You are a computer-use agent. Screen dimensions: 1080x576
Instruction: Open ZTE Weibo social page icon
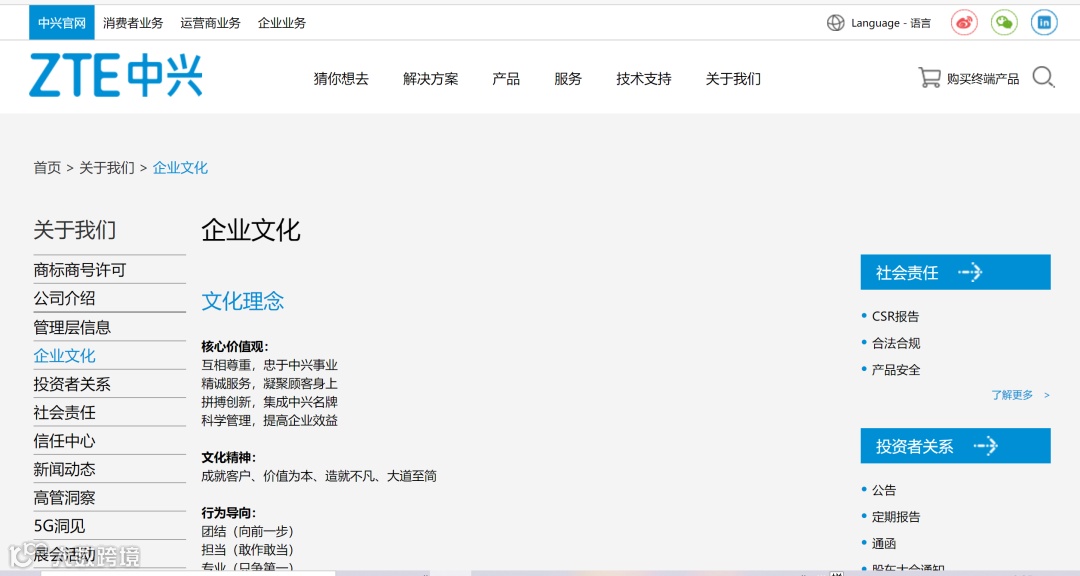(x=964, y=23)
